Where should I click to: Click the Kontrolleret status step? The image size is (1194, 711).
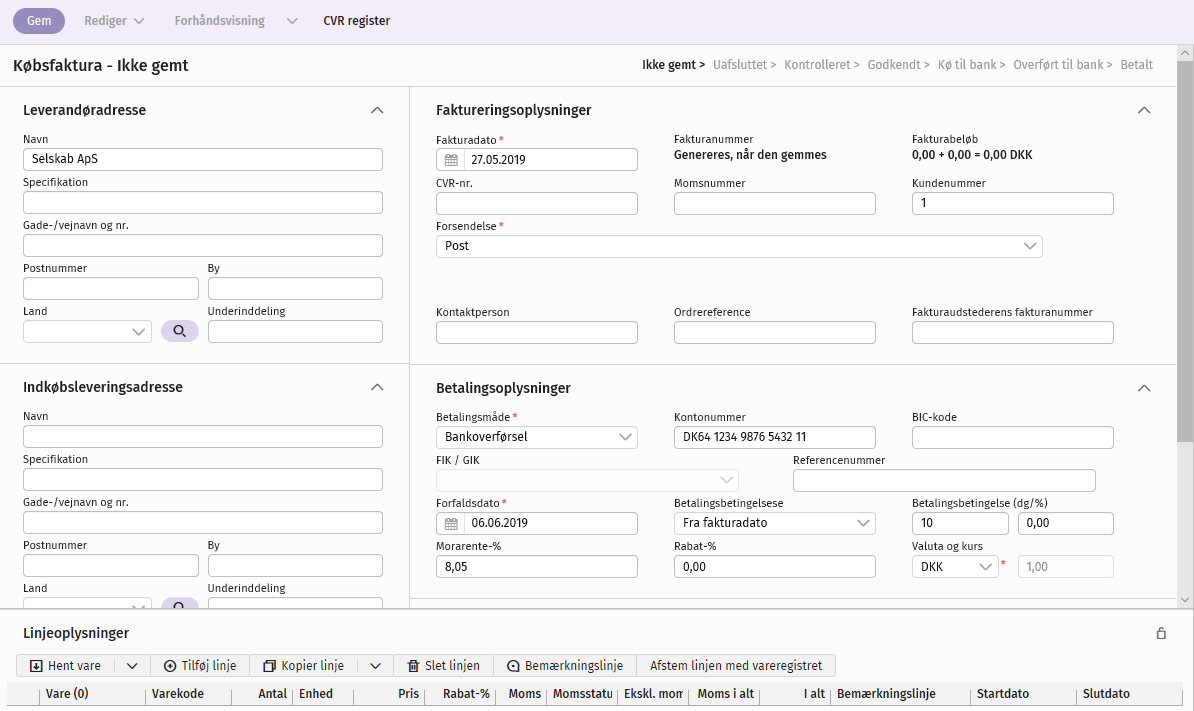tap(817, 65)
